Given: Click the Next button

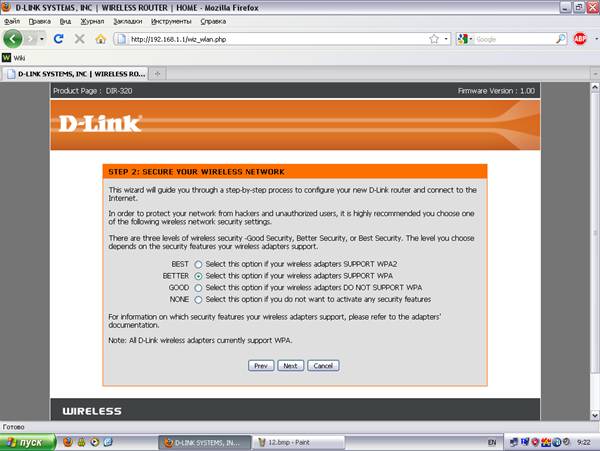Looking at the screenshot, I should tap(290, 366).
